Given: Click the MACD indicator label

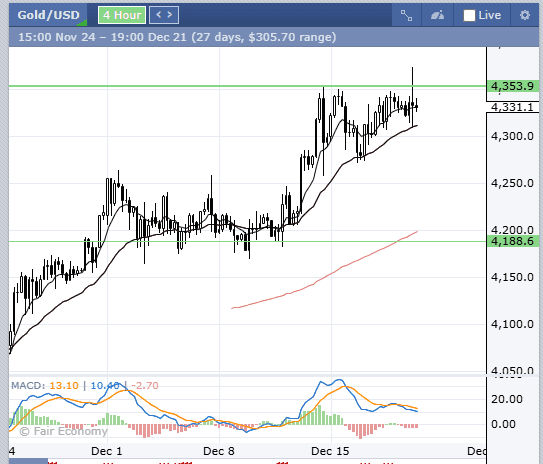Looking at the screenshot, I should click(28, 385).
